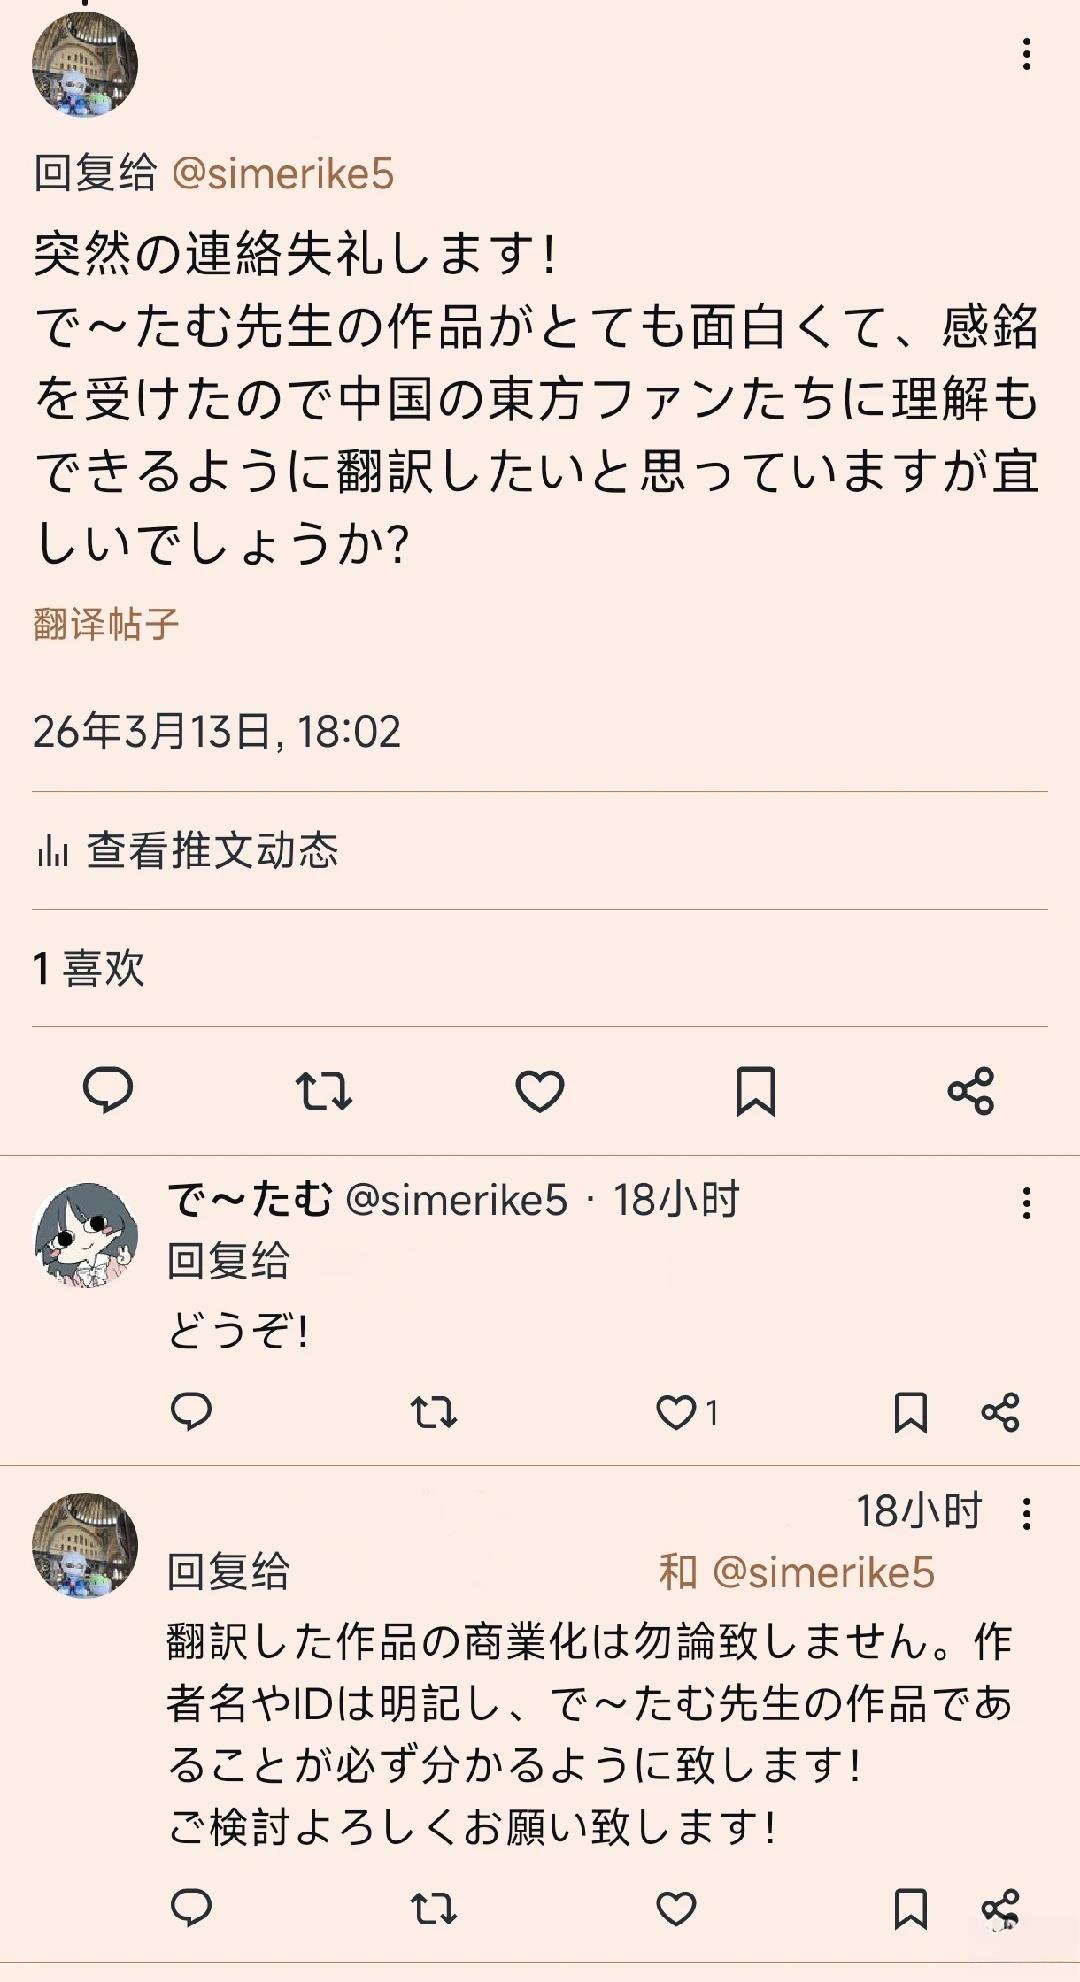Bookmark the どうぞ! reply
The height and width of the screenshot is (1982, 1080).
(x=910, y=1412)
